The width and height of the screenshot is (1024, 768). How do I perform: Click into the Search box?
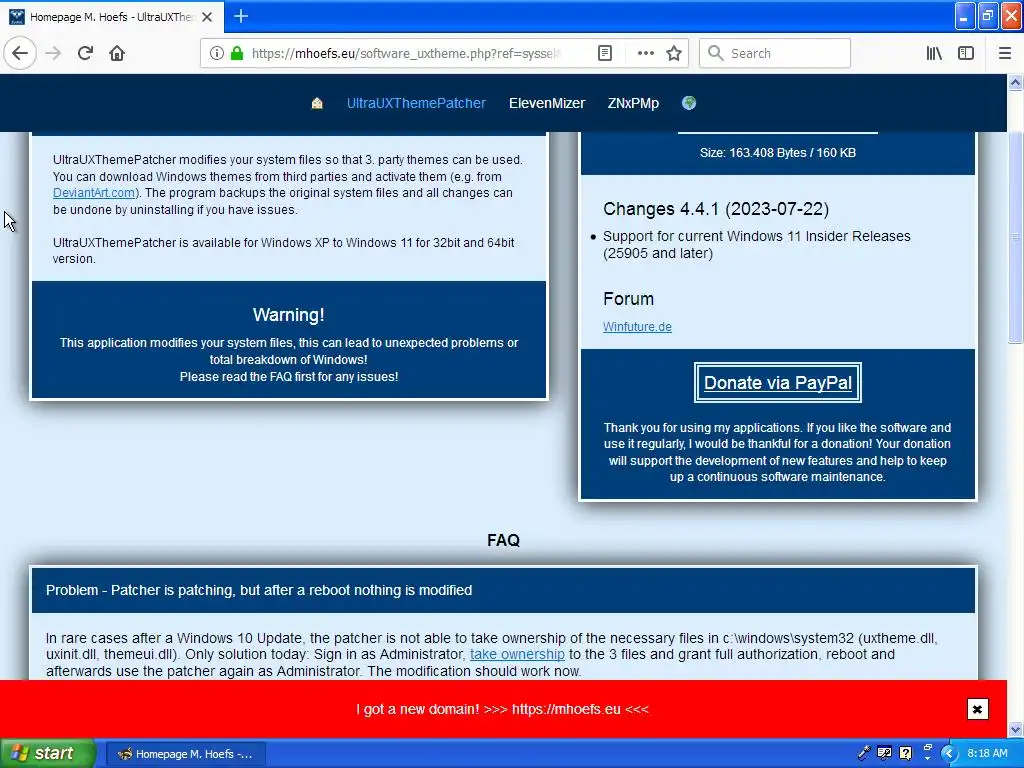(x=775, y=54)
